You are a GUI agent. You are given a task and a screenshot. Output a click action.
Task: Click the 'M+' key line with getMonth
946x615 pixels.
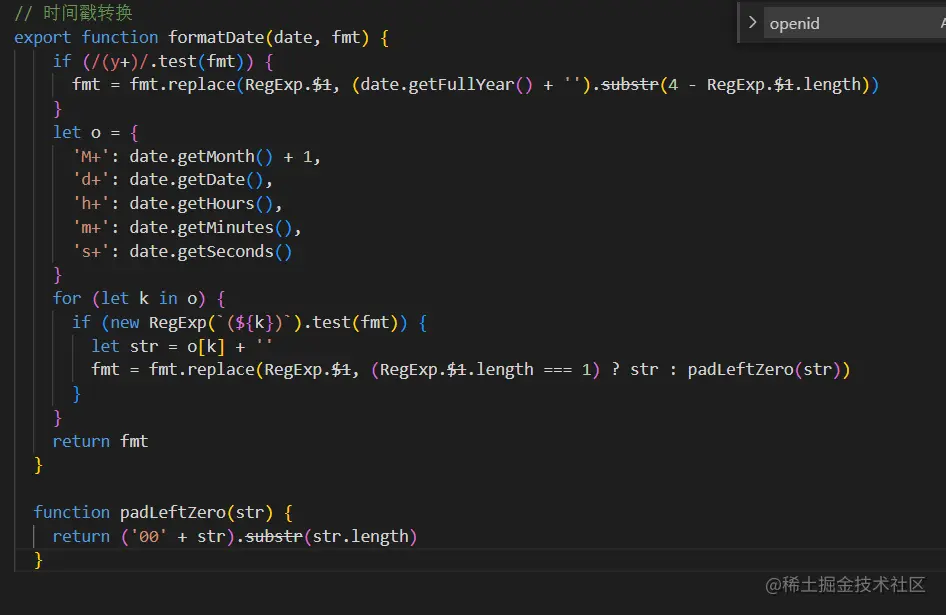pyautogui.click(x=196, y=156)
